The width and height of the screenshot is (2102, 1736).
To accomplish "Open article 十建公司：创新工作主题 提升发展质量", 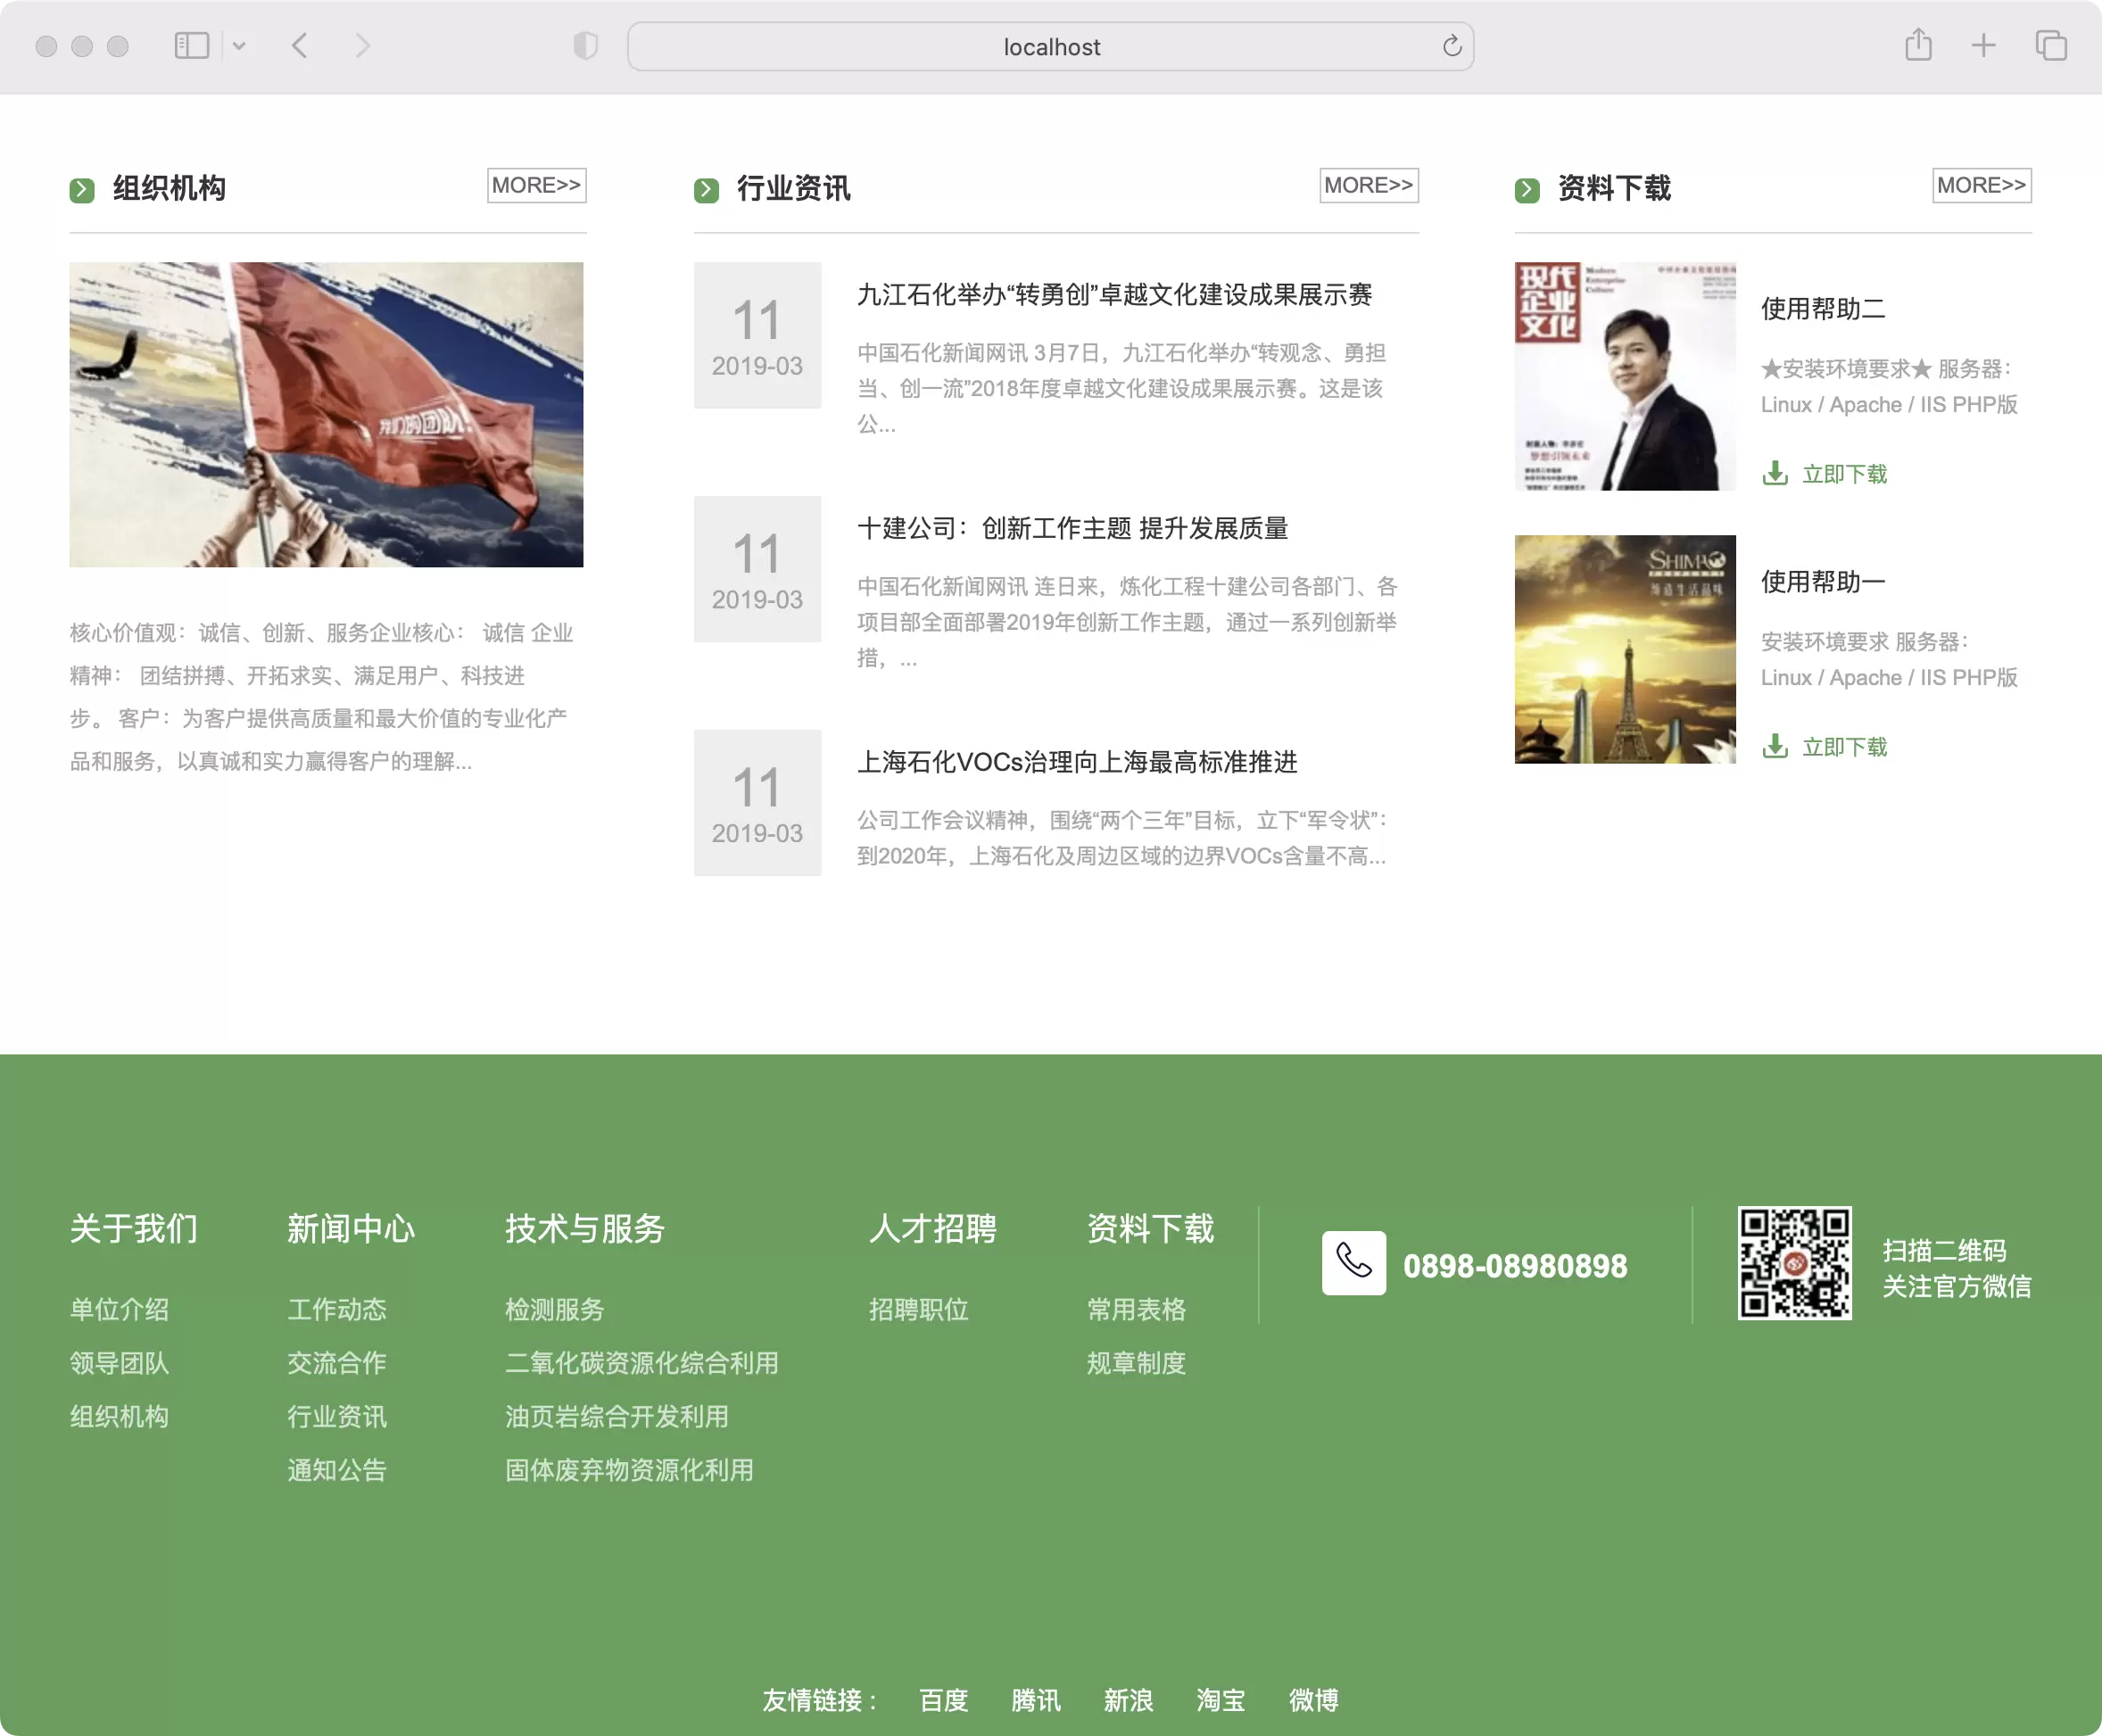I will tap(1072, 529).
